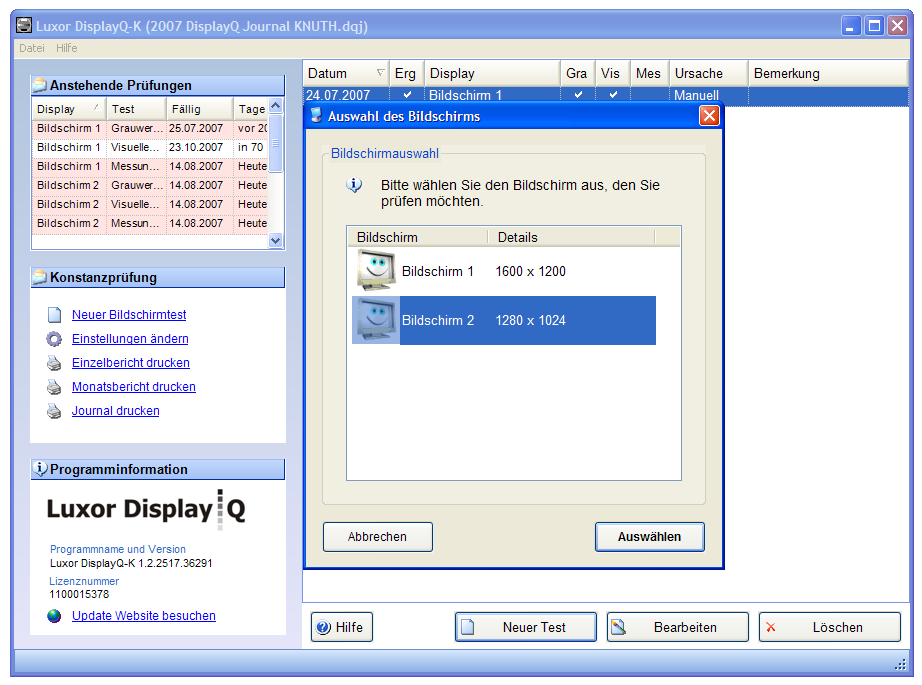Click the Bildschirm column header in dialog
The image size is (922, 685).
[417, 237]
